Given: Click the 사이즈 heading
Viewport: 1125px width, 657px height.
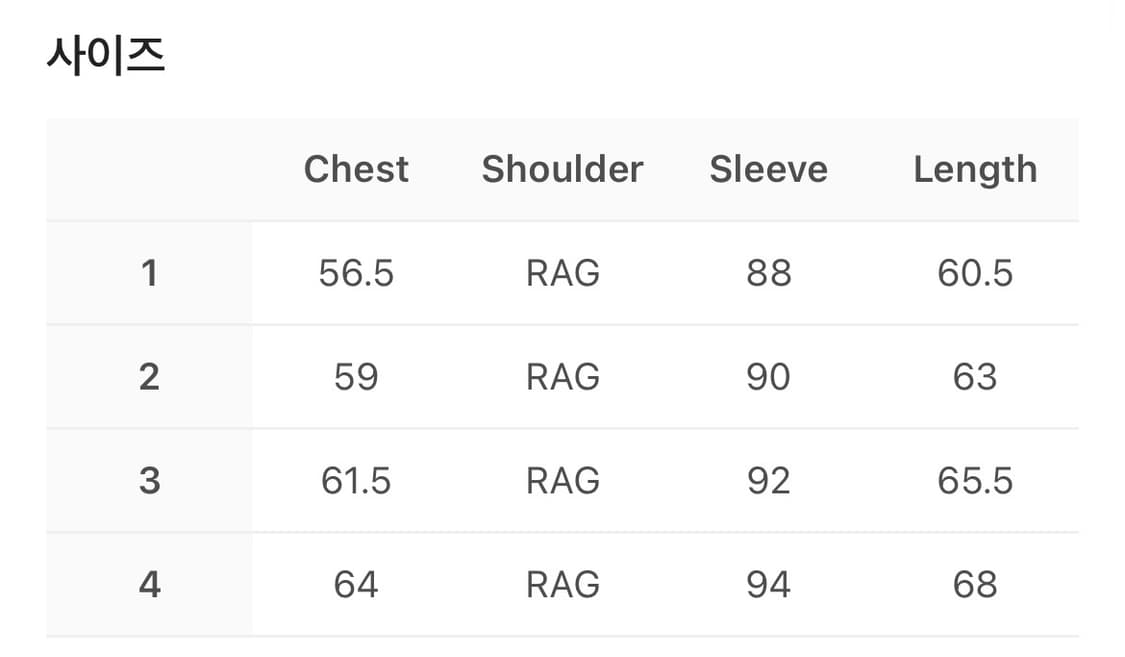Looking at the screenshot, I should [x=105, y=57].
